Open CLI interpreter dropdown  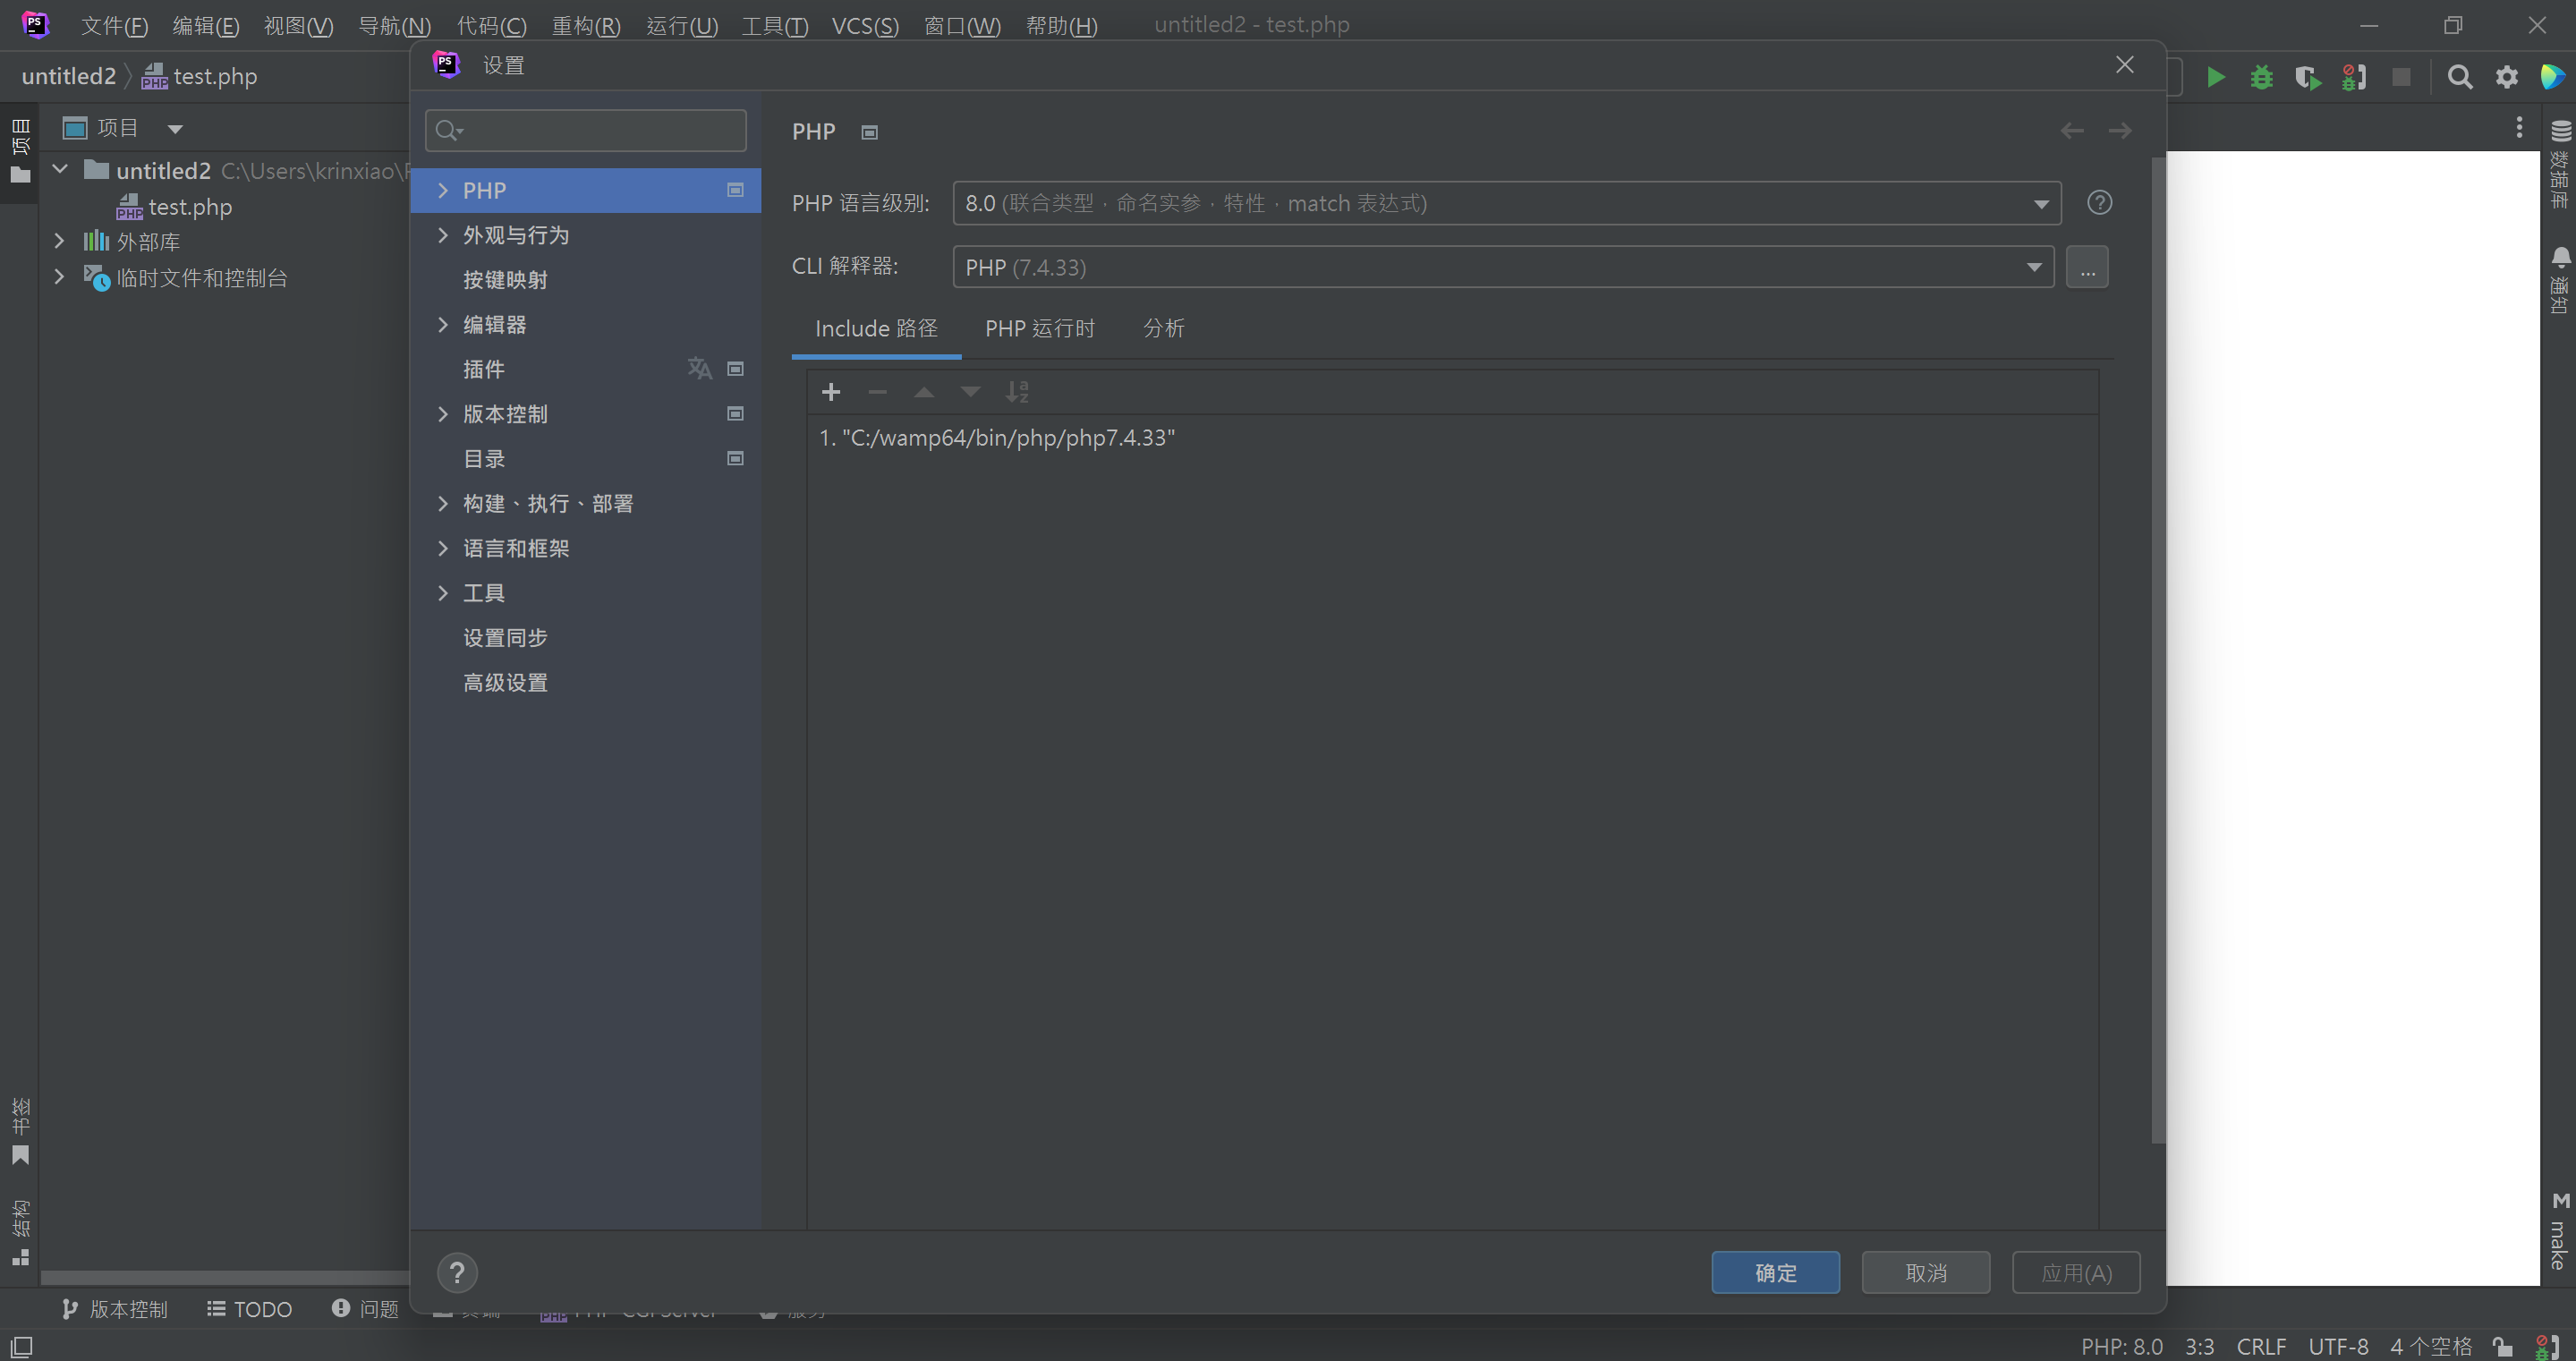[1503, 267]
